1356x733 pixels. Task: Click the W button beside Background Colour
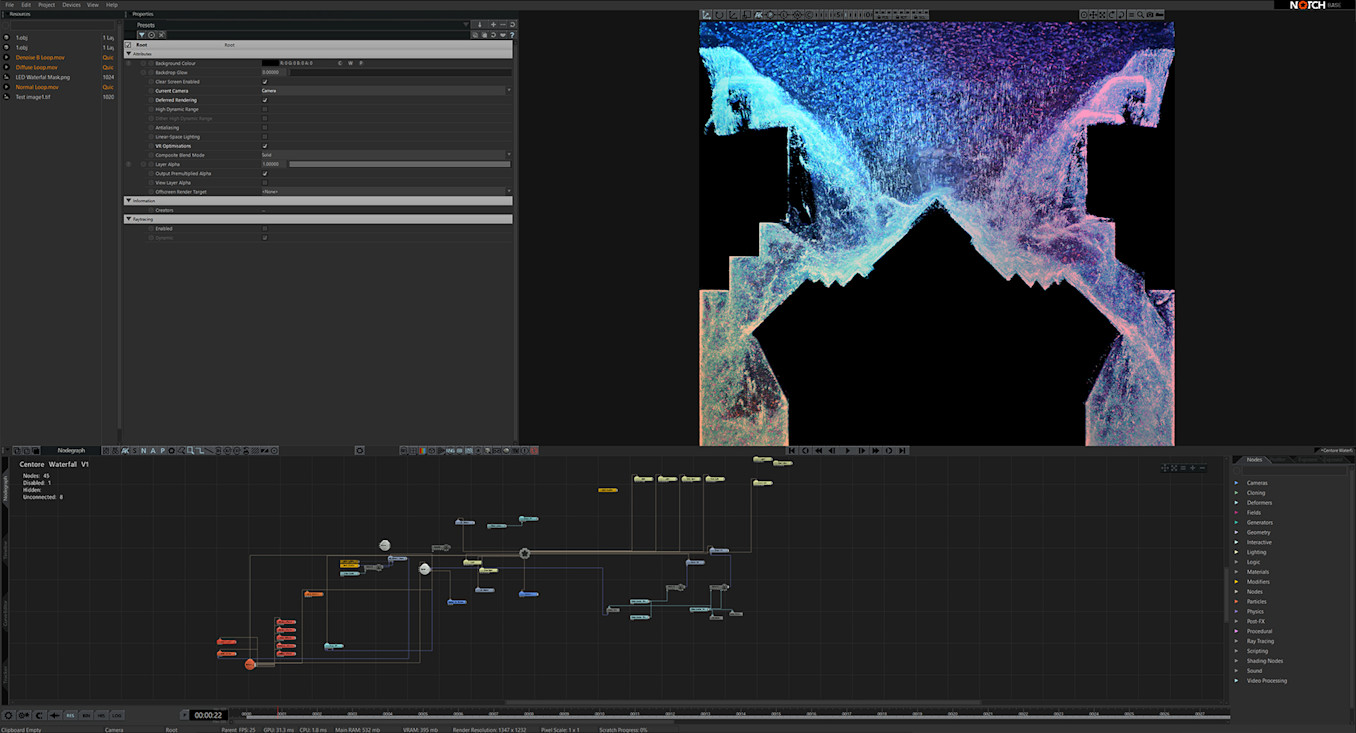350,63
